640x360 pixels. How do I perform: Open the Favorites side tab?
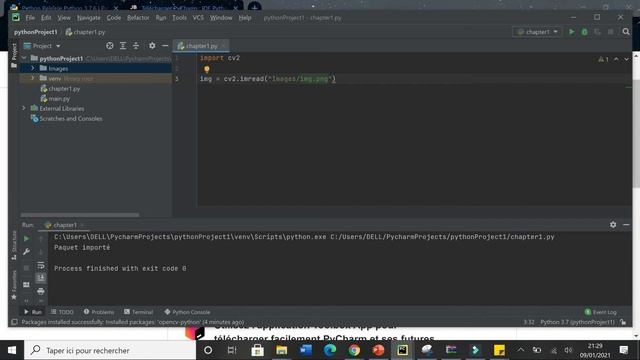click(x=14, y=285)
